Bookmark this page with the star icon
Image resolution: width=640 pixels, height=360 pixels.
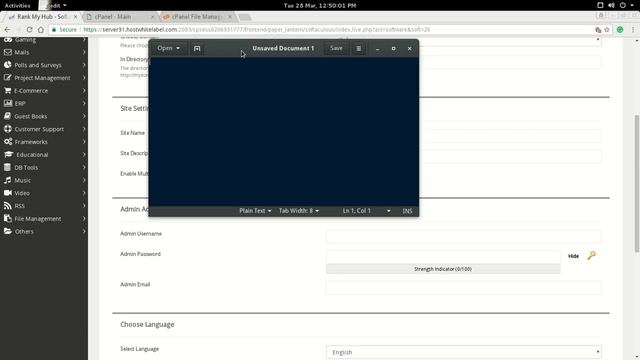(x=607, y=29)
